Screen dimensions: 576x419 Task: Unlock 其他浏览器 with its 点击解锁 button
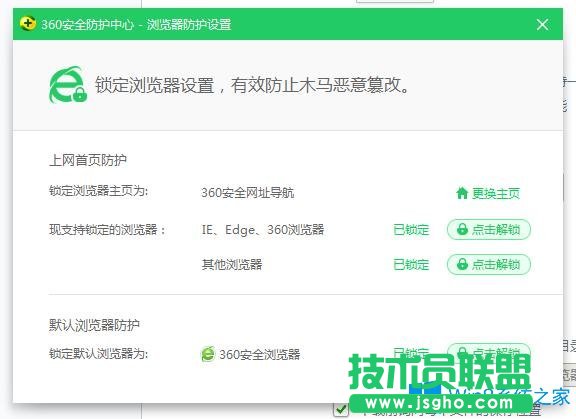pos(489,264)
